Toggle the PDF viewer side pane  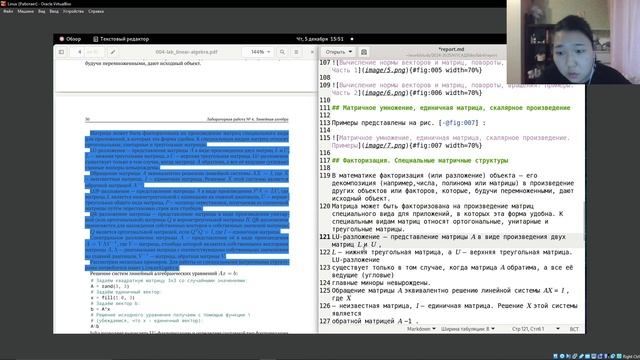[61, 52]
